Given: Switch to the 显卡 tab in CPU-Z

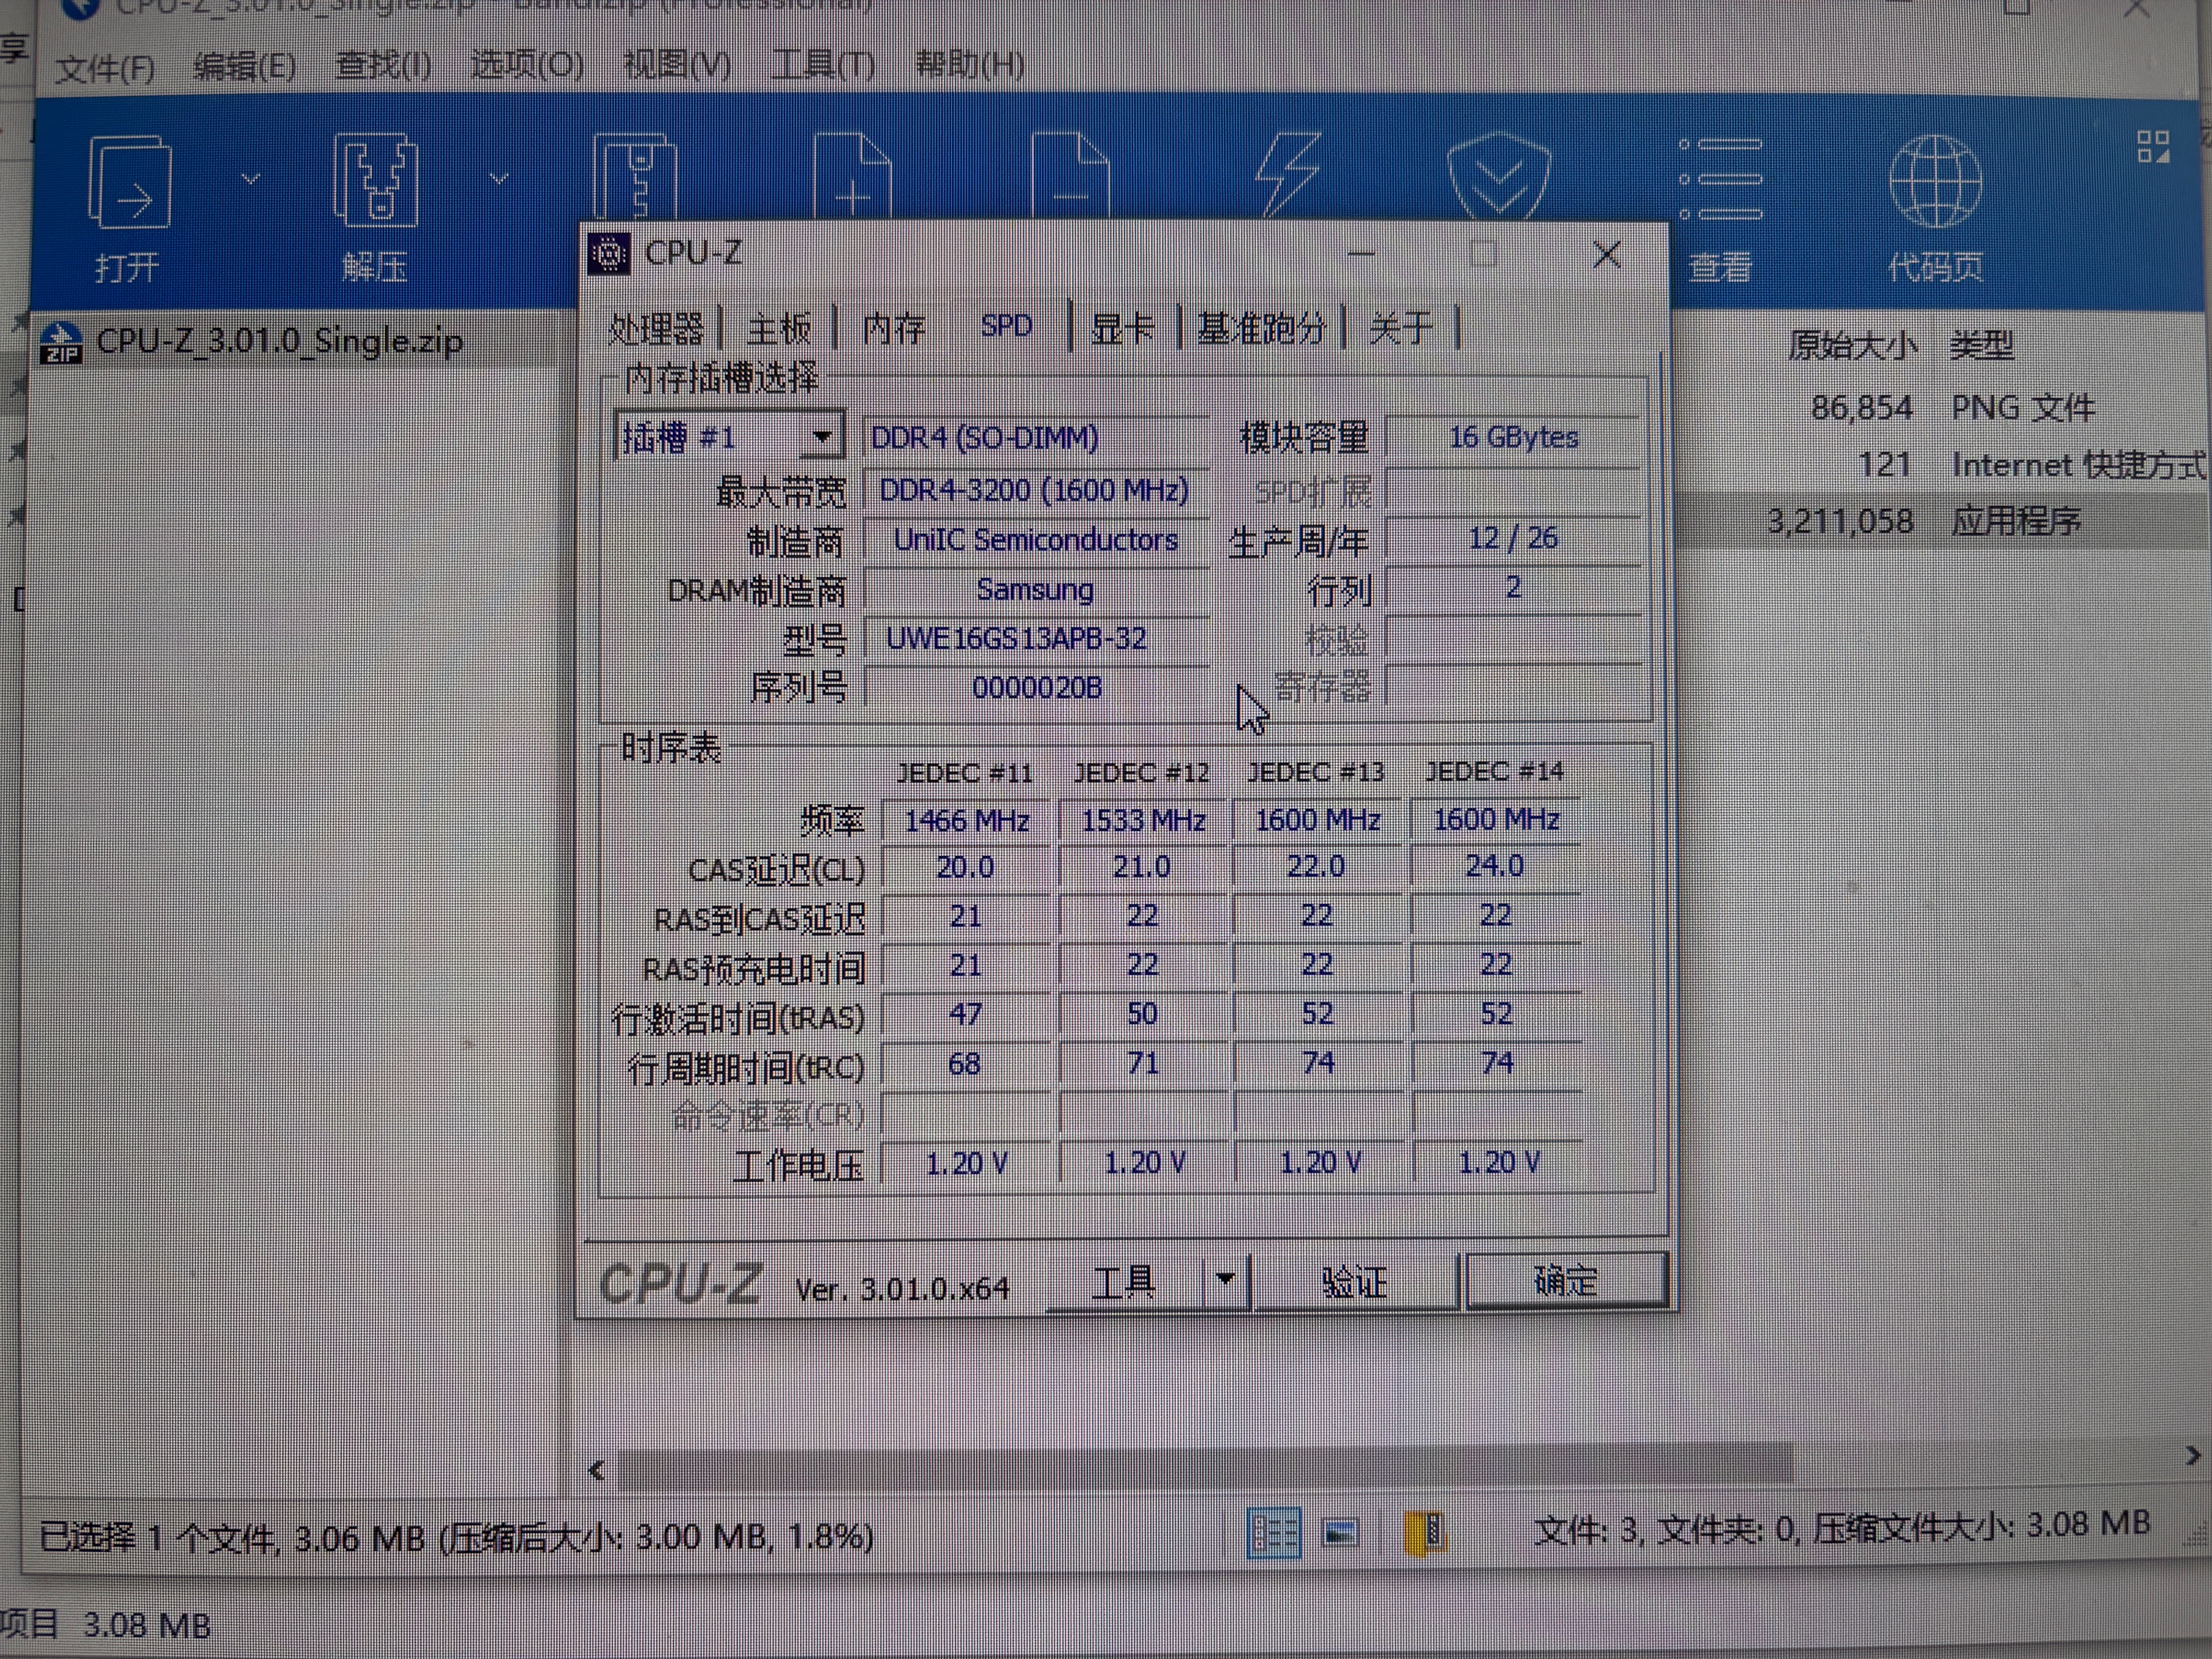Looking at the screenshot, I should coord(1122,328).
